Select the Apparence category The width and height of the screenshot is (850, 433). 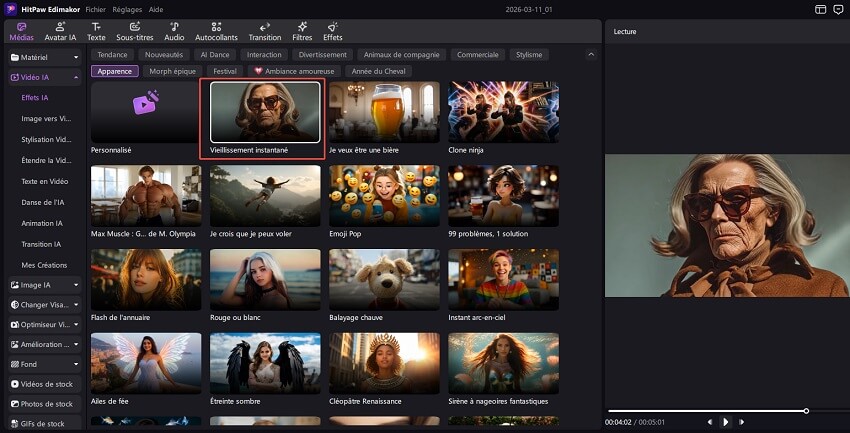tap(115, 71)
